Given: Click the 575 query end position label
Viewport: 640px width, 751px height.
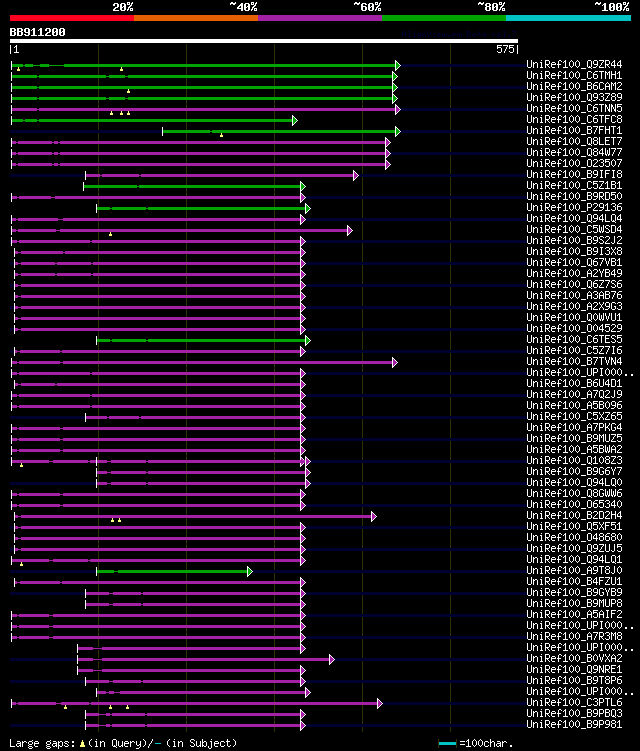Looking at the screenshot, I should pos(505,49).
